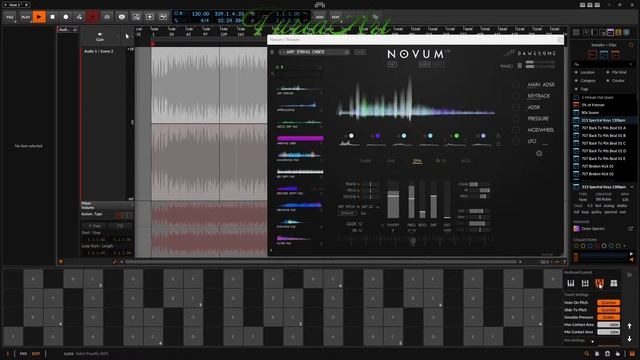Select '80s Snare' in browser list
The height and width of the screenshot is (360, 640).
(x=604, y=113)
